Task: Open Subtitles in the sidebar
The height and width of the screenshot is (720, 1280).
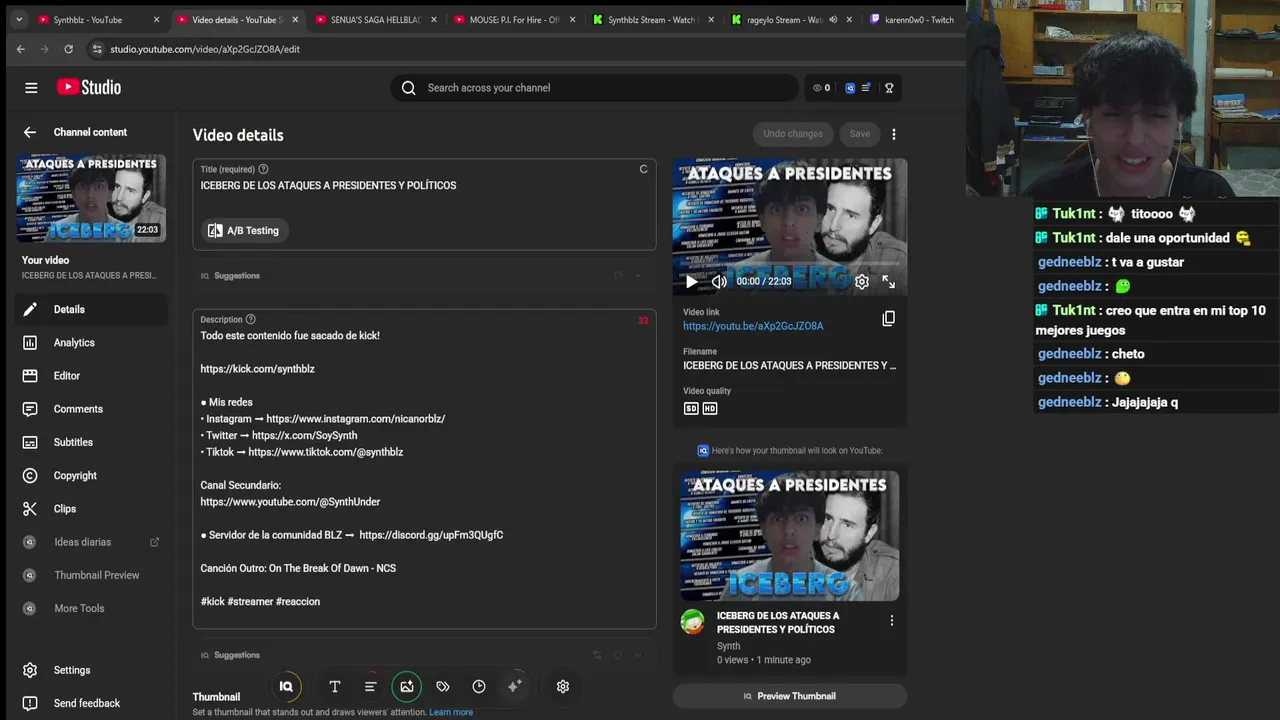Action: pos(90,442)
